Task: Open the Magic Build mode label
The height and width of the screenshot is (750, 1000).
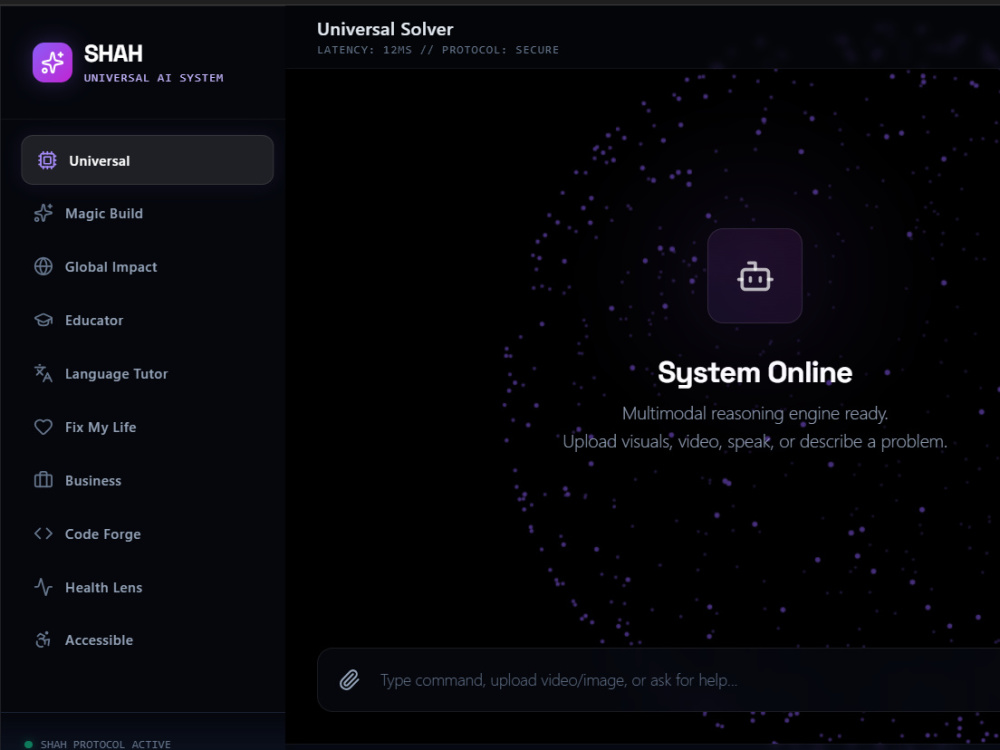Action: (104, 214)
